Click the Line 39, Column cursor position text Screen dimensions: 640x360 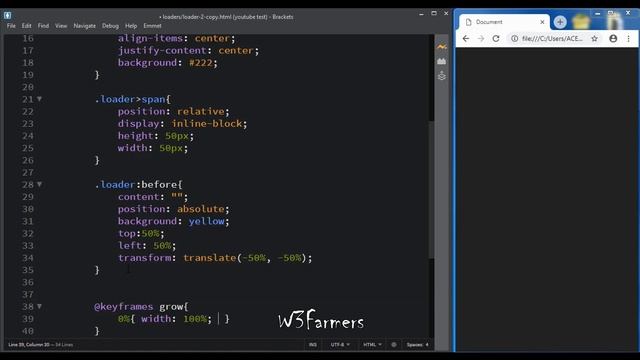coord(29,344)
